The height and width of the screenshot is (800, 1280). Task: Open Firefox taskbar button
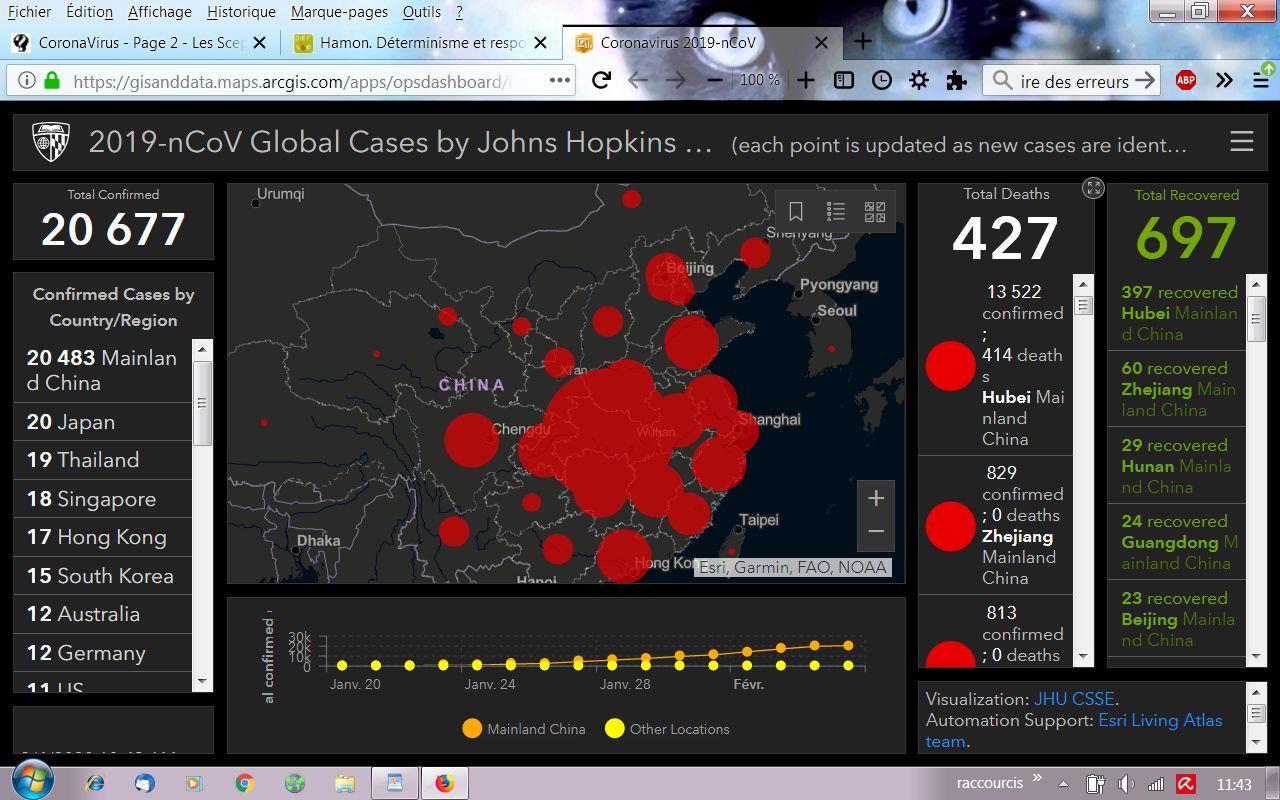click(444, 783)
